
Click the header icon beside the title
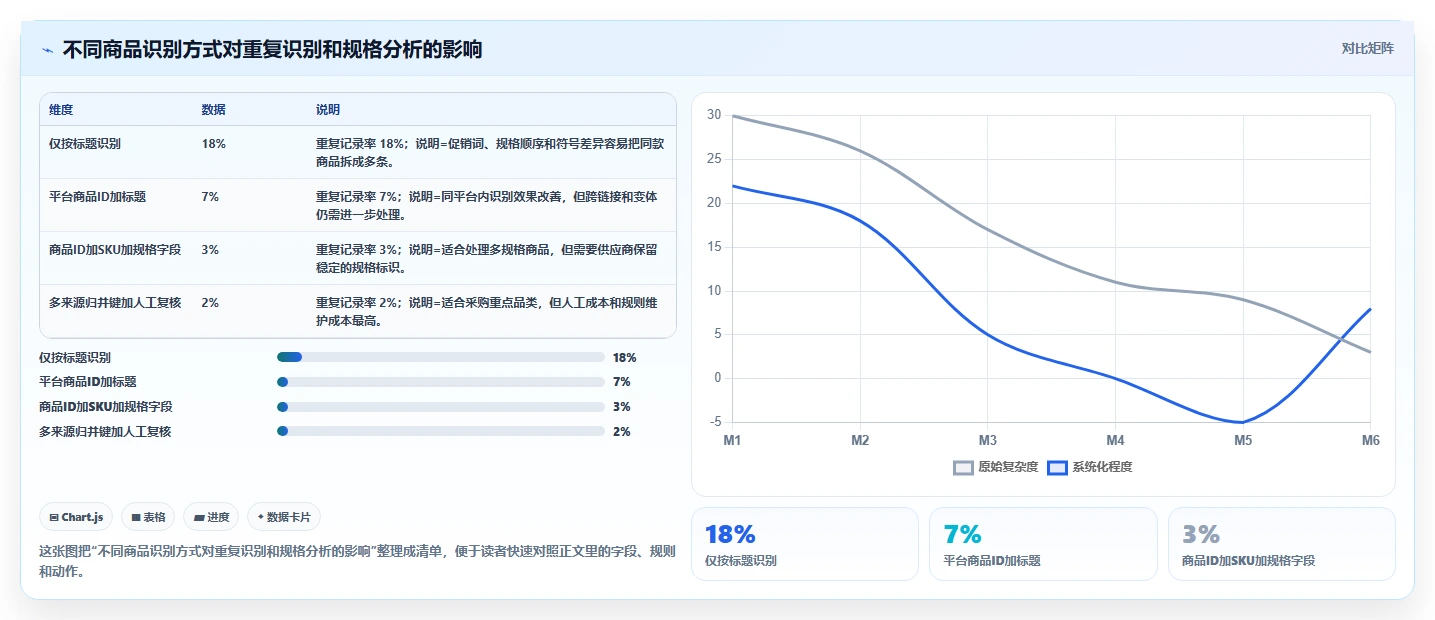tap(47, 49)
